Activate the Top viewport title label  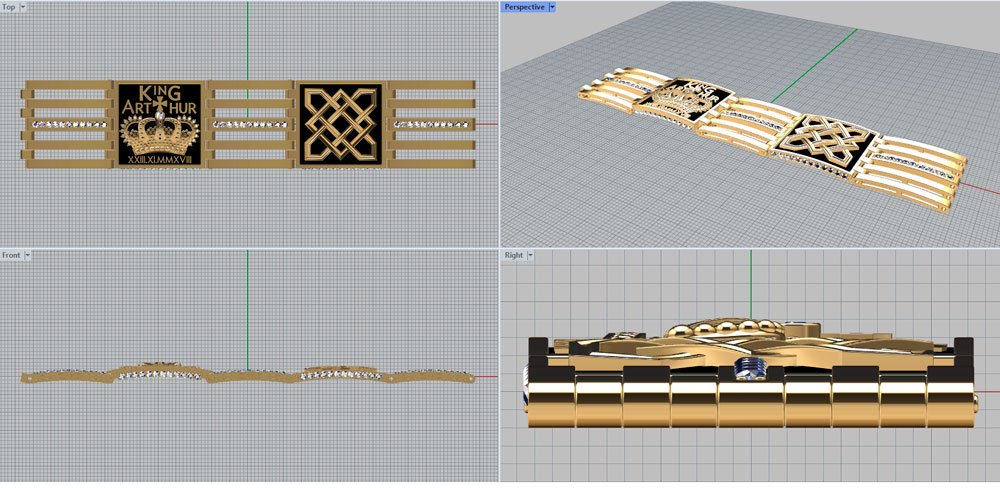pyautogui.click(x=9, y=7)
